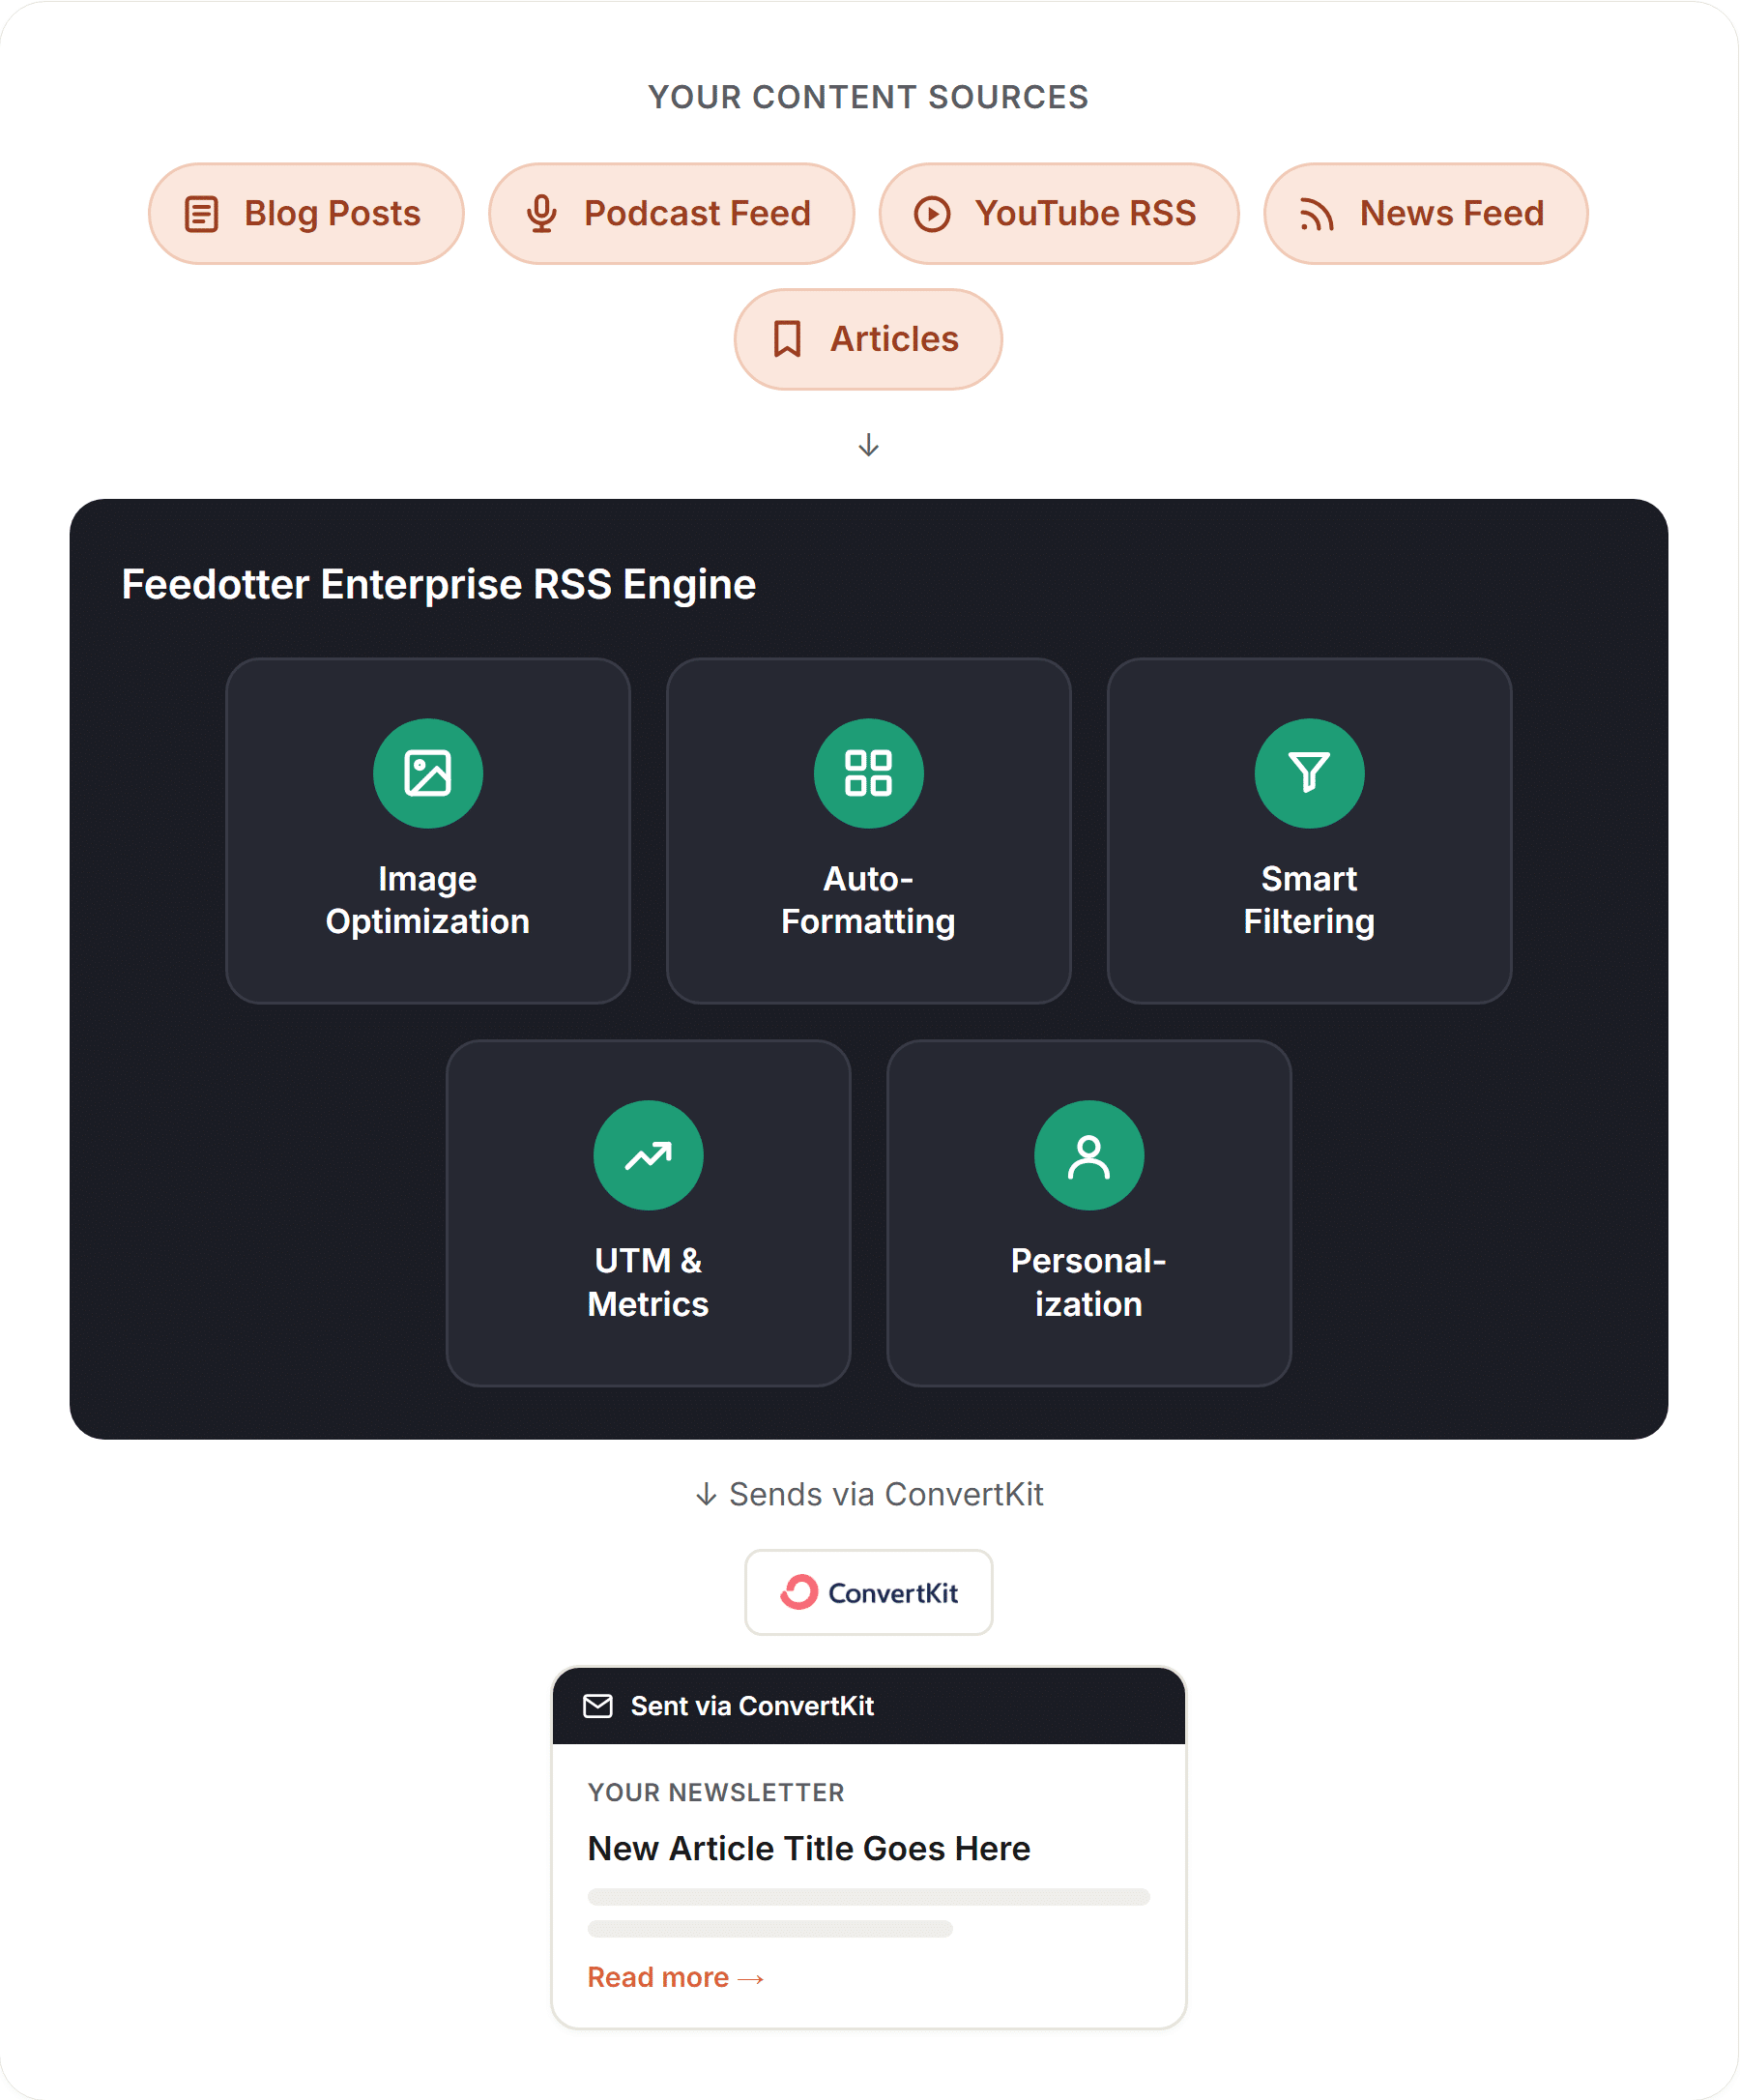
Task: Click the Image Optimization picture icon
Action: click(x=428, y=773)
